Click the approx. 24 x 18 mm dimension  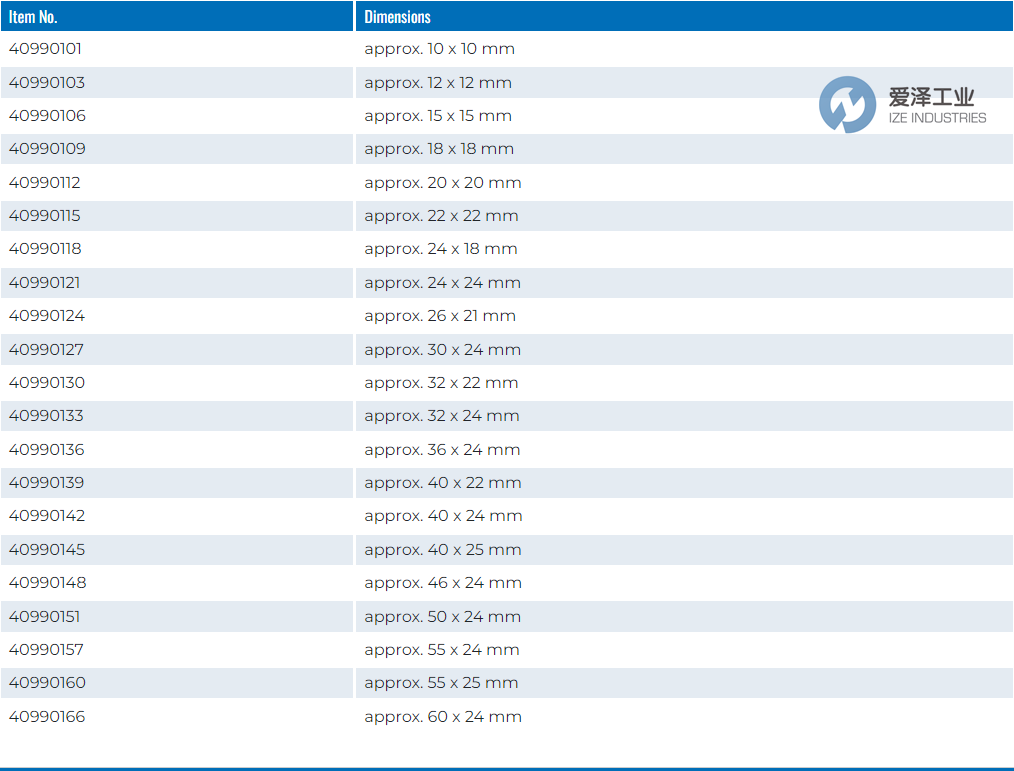[441, 249]
